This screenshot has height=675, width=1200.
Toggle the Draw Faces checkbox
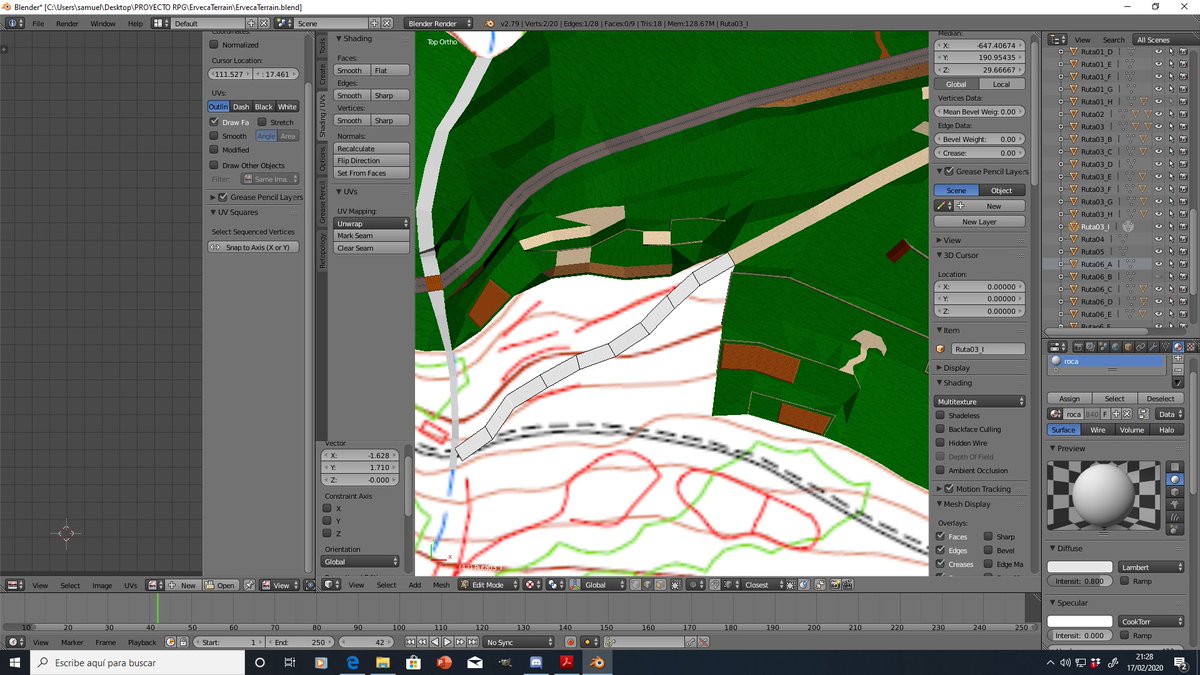[213, 122]
